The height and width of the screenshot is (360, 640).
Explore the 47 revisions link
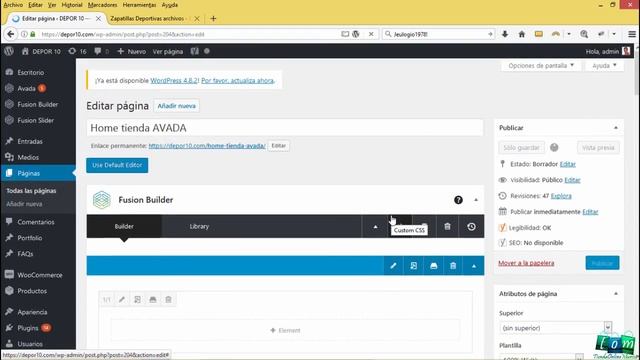click(561, 196)
